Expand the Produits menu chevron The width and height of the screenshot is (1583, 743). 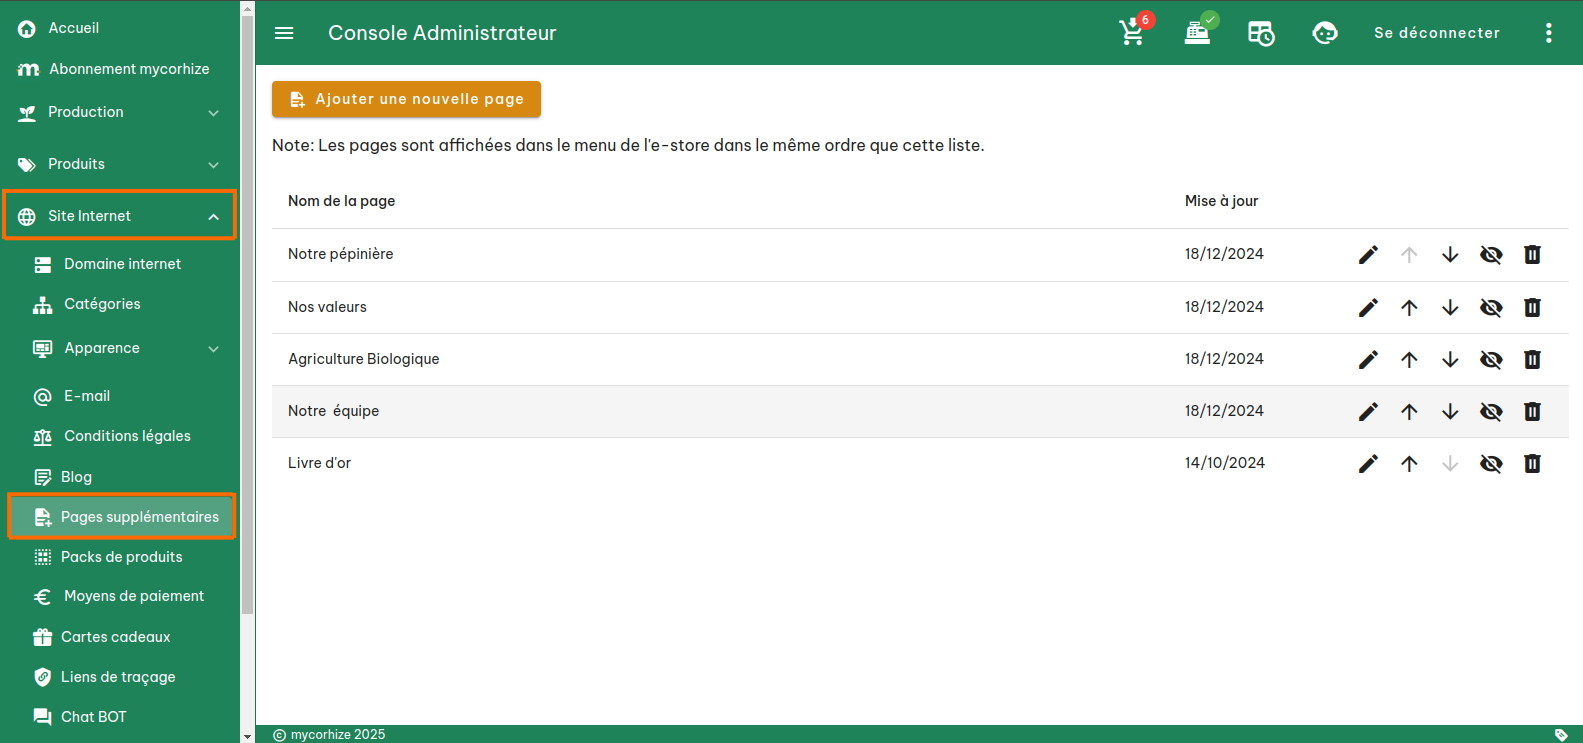click(x=213, y=165)
